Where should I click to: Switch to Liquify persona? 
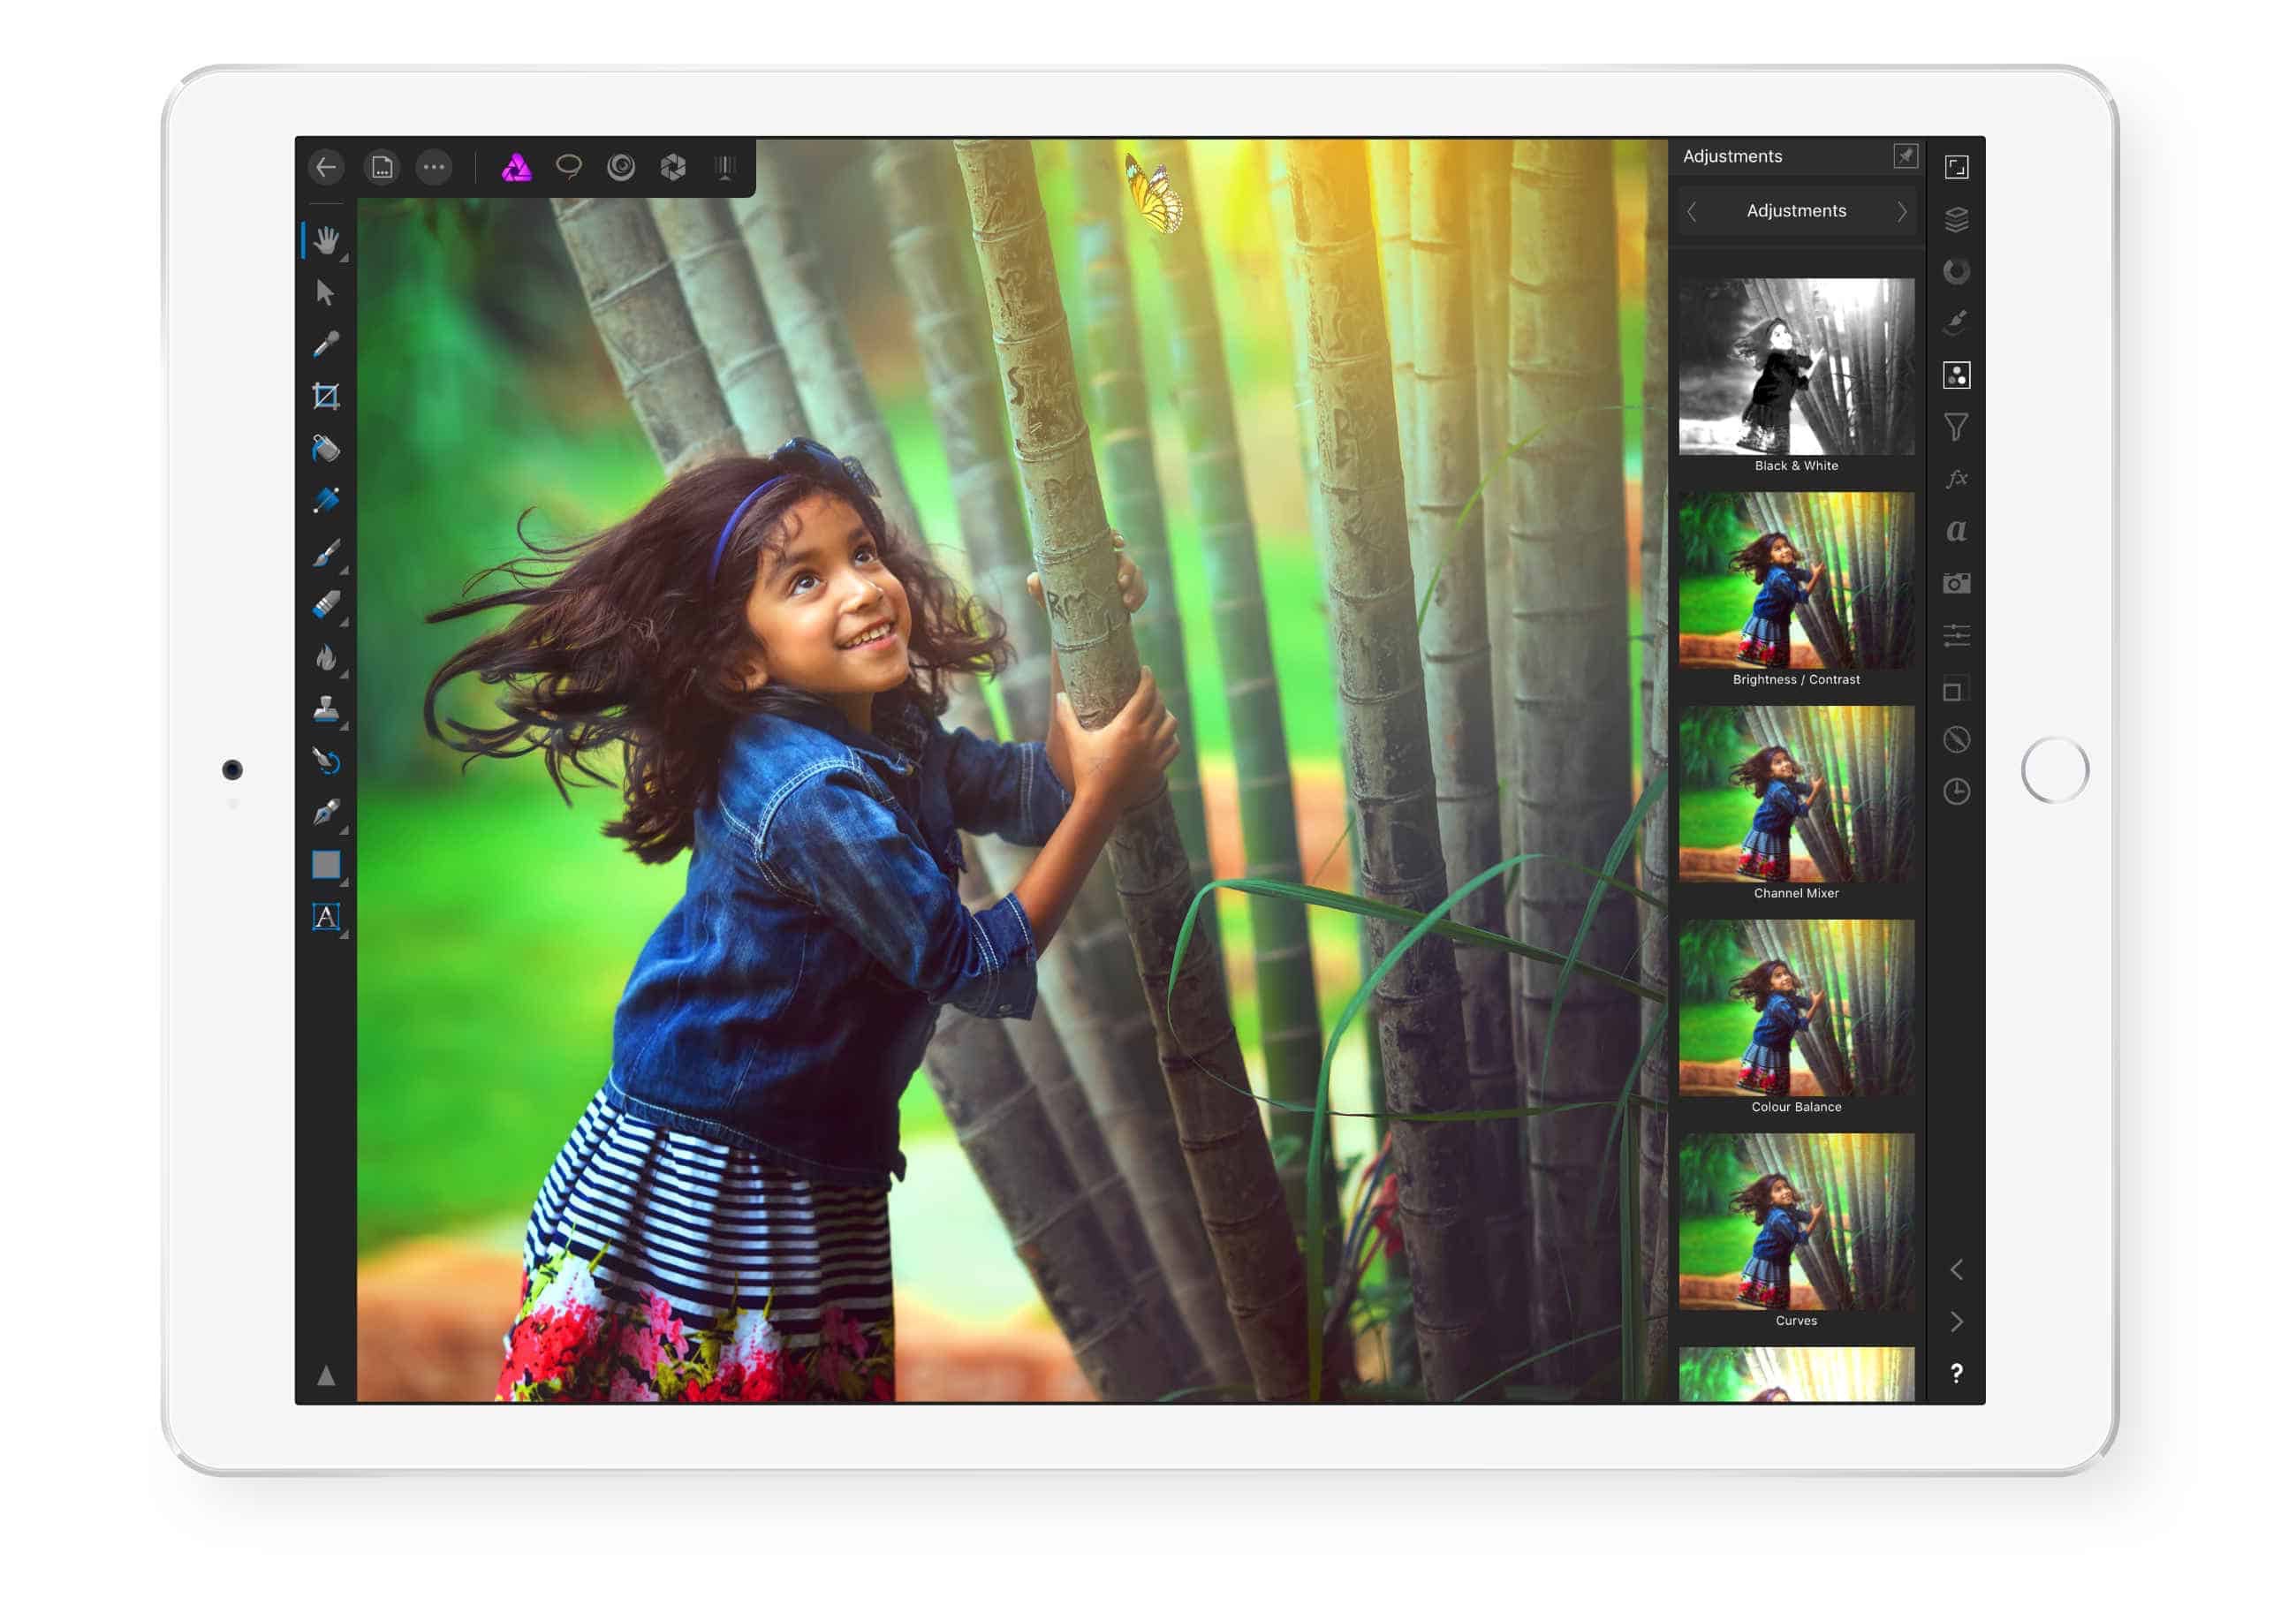[621, 167]
